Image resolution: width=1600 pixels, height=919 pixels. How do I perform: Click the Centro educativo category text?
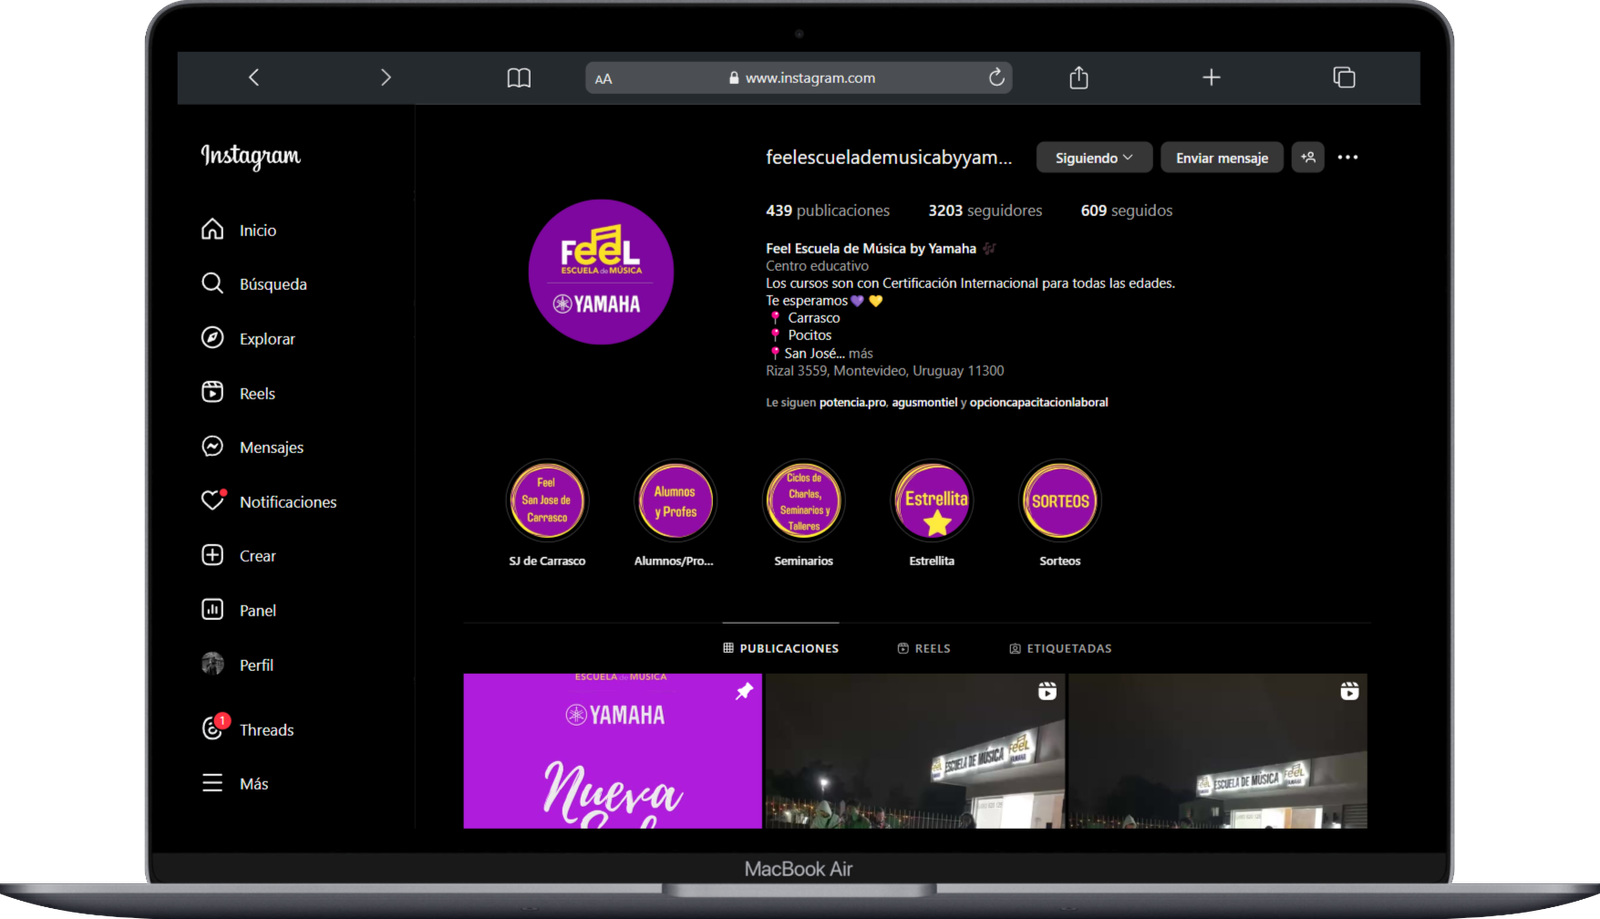coord(817,266)
